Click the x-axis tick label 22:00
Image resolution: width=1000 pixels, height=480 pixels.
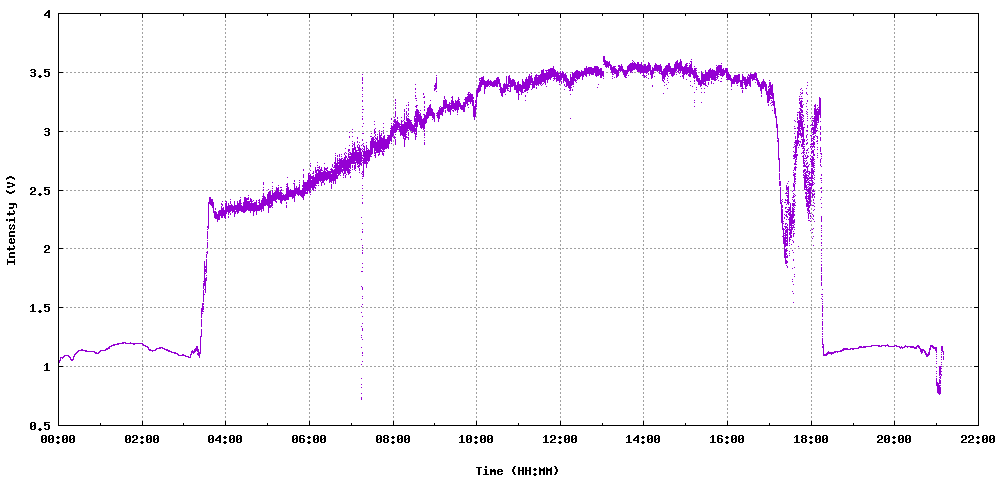click(x=978, y=439)
